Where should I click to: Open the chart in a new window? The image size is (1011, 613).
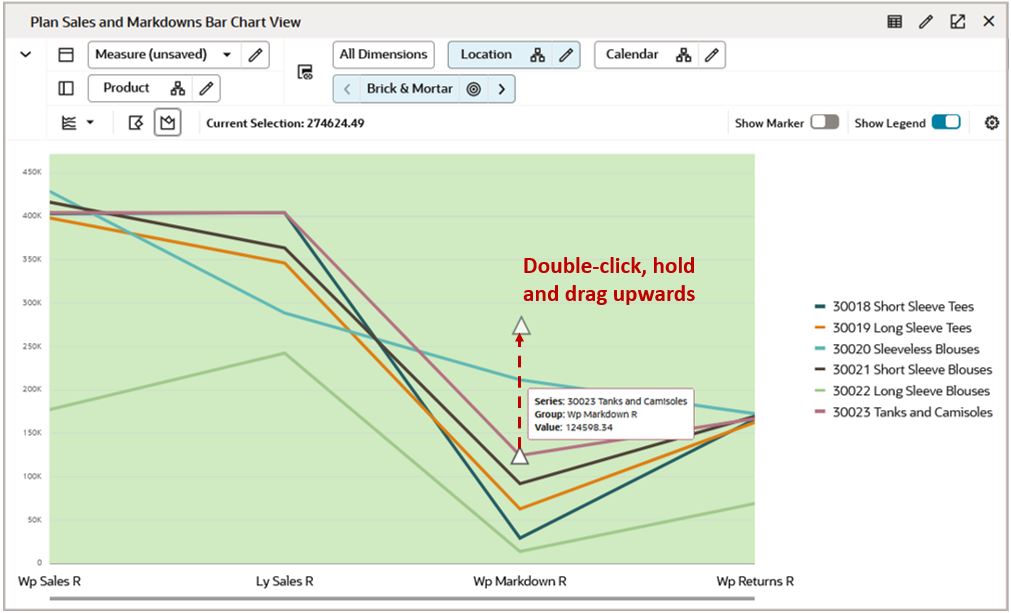coord(957,21)
